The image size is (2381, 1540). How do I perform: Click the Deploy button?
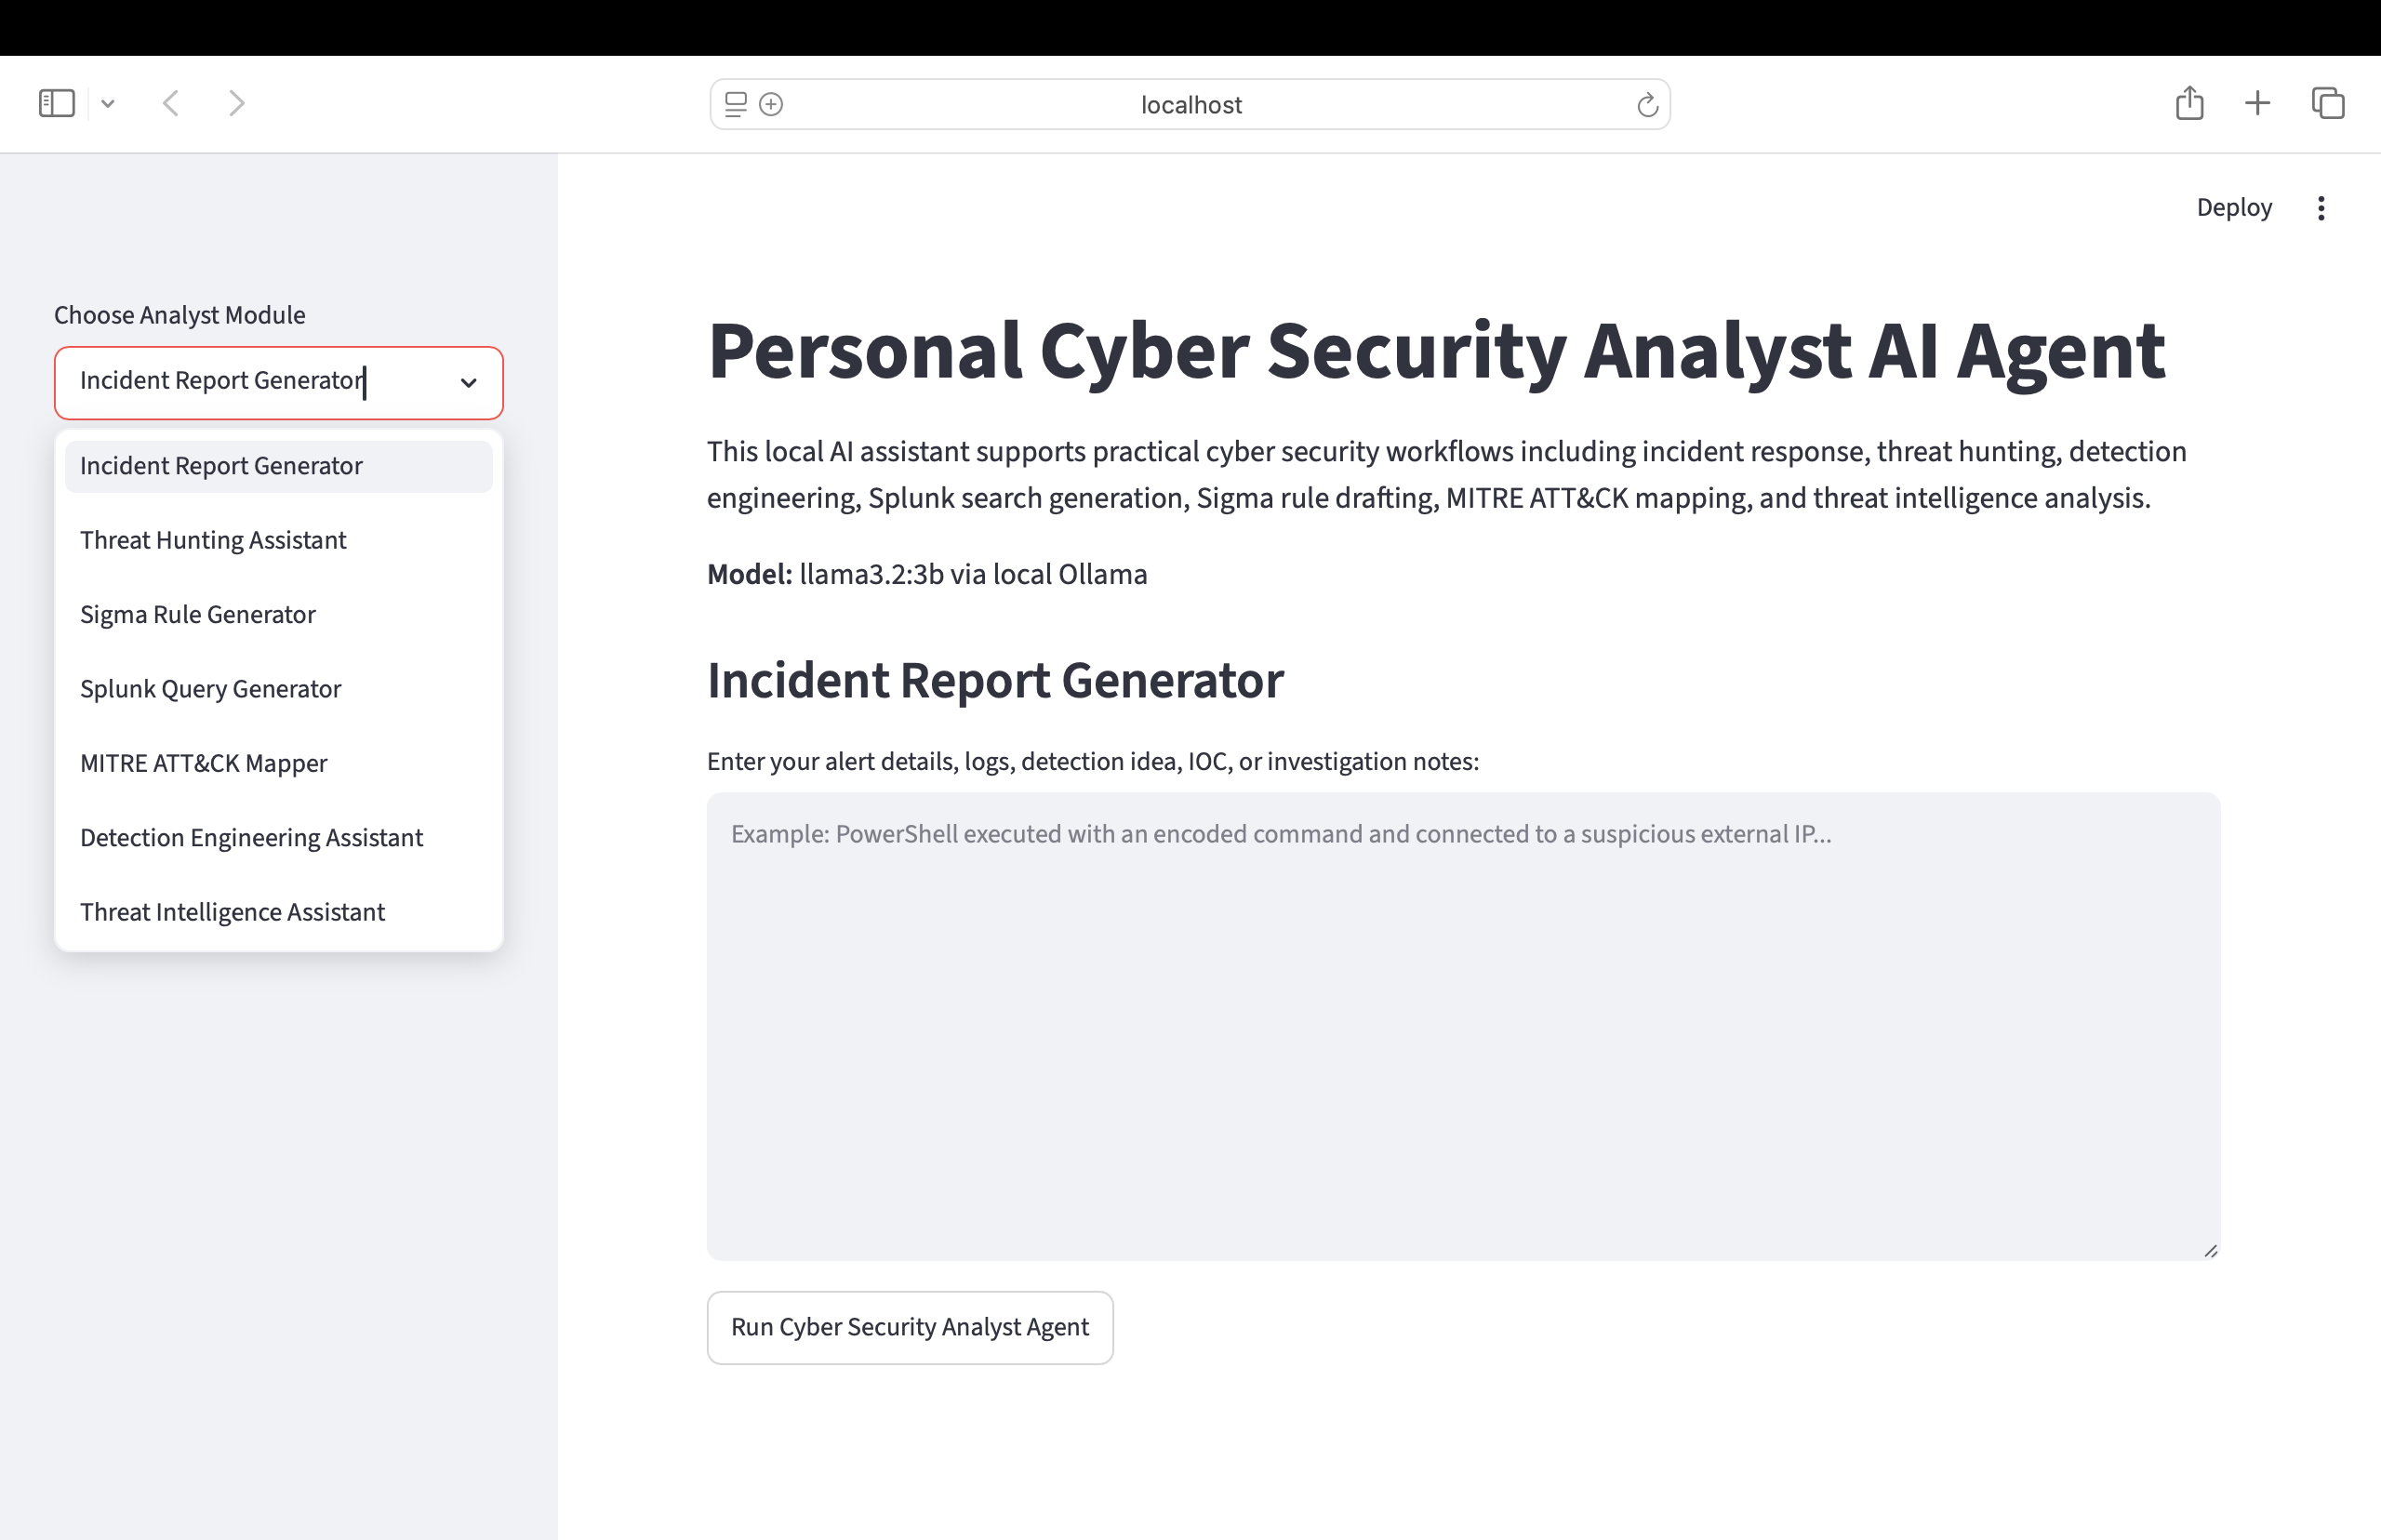coord(2234,207)
